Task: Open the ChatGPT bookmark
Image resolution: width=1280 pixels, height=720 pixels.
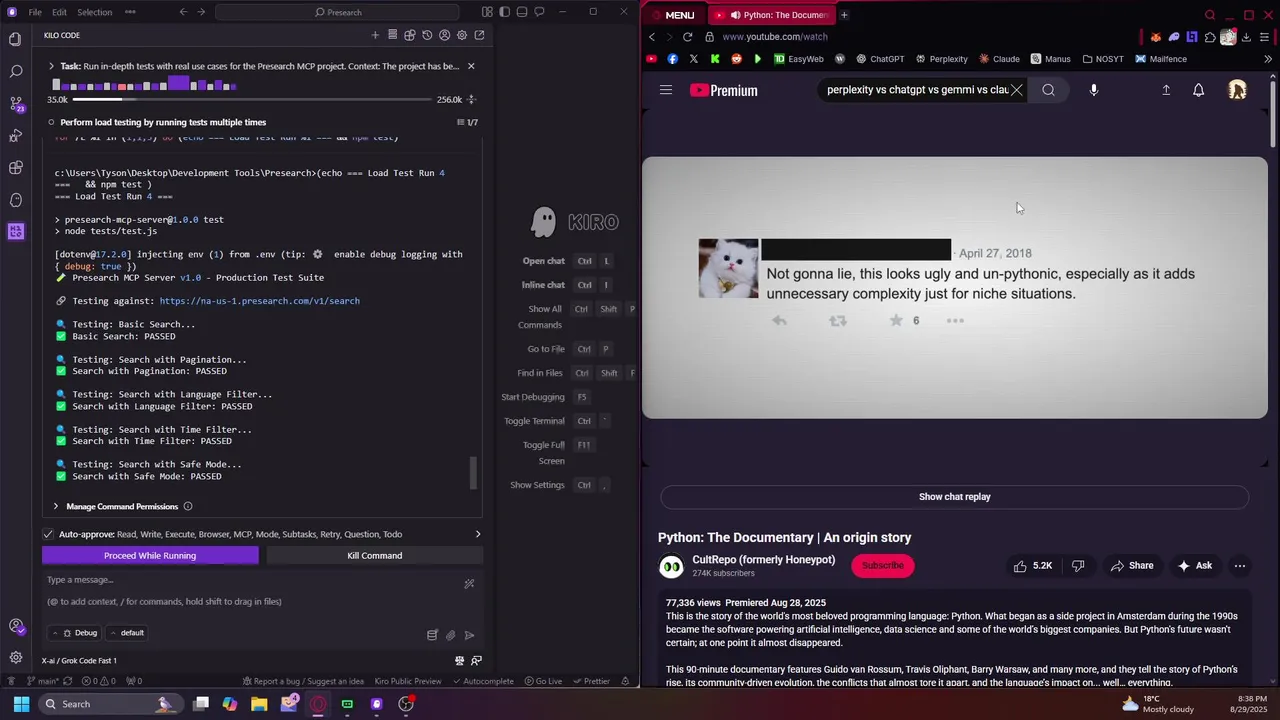Action: [879, 59]
